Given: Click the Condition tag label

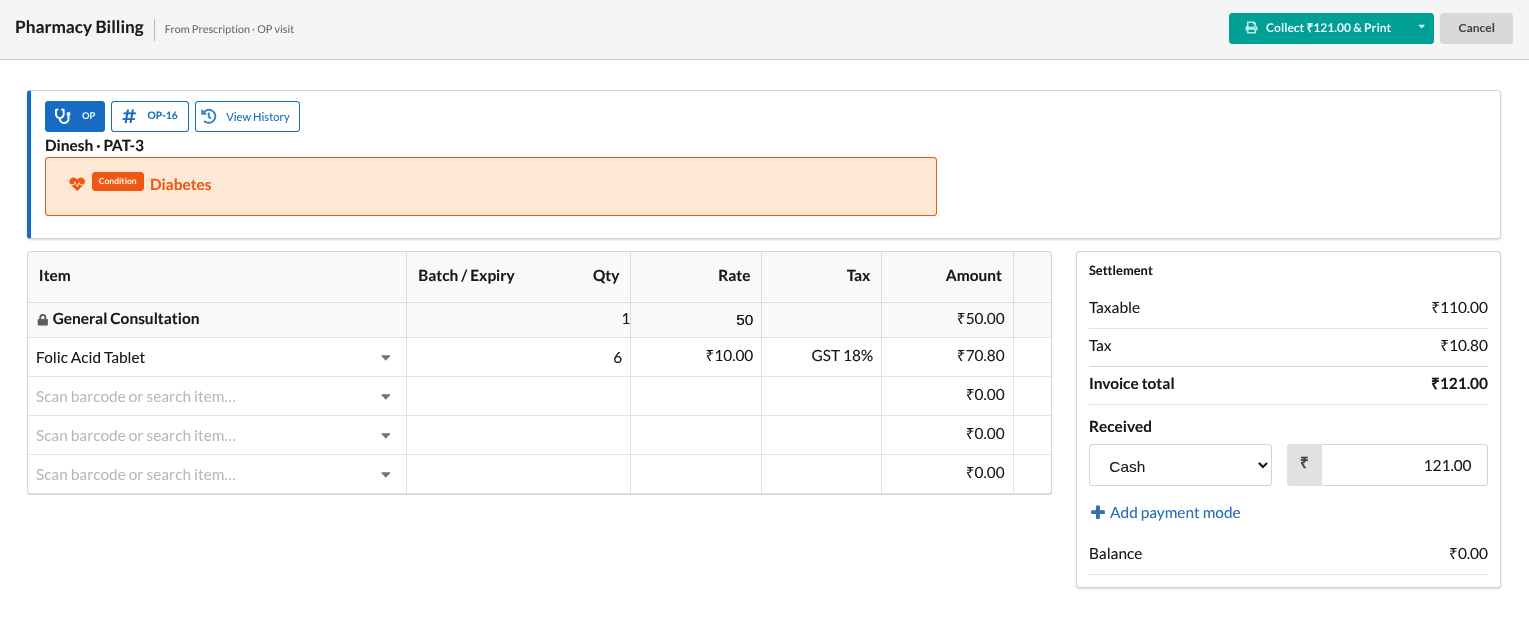Looking at the screenshot, I should click(x=118, y=181).
